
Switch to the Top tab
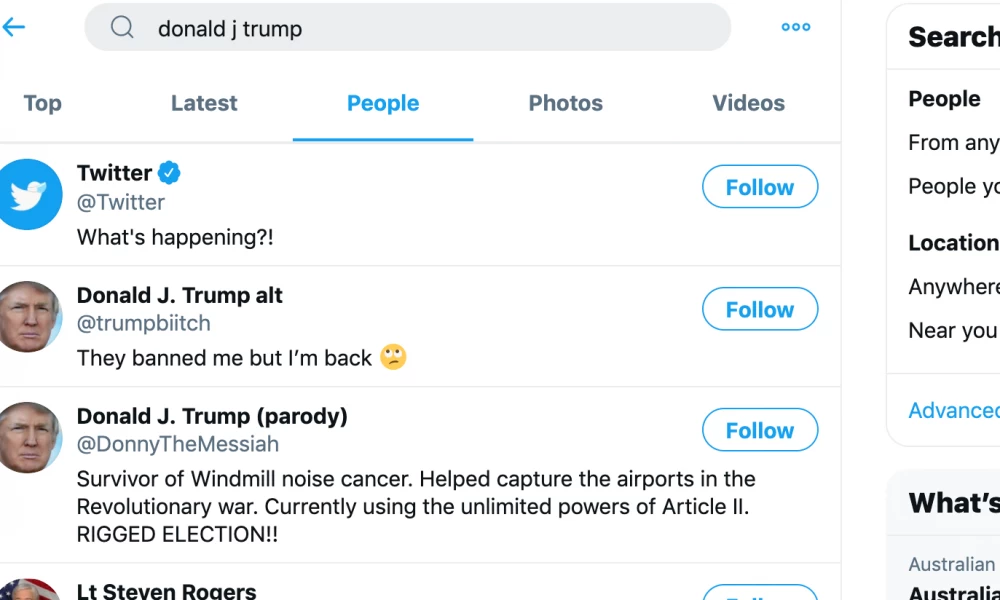[x=43, y=103]
